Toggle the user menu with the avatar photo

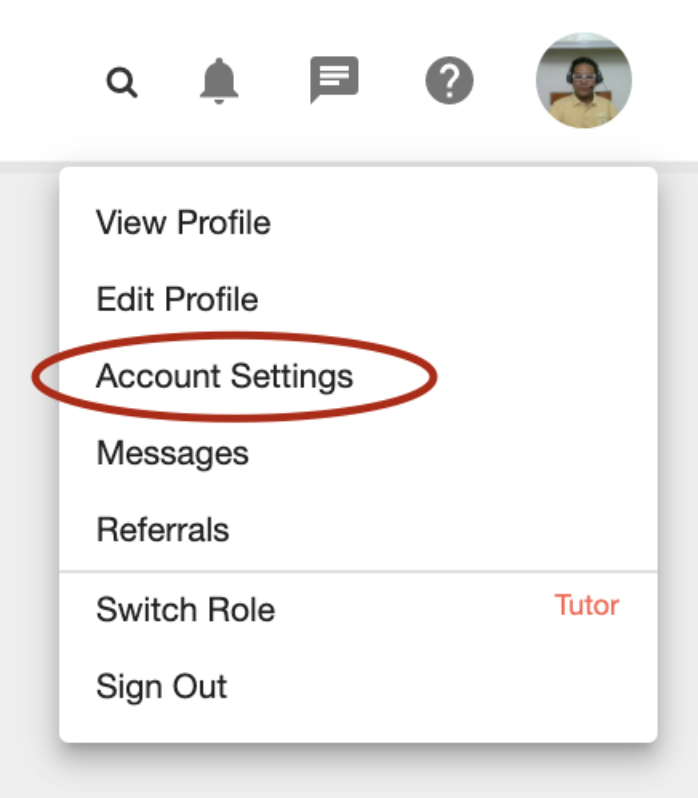[x=584, y=80]
